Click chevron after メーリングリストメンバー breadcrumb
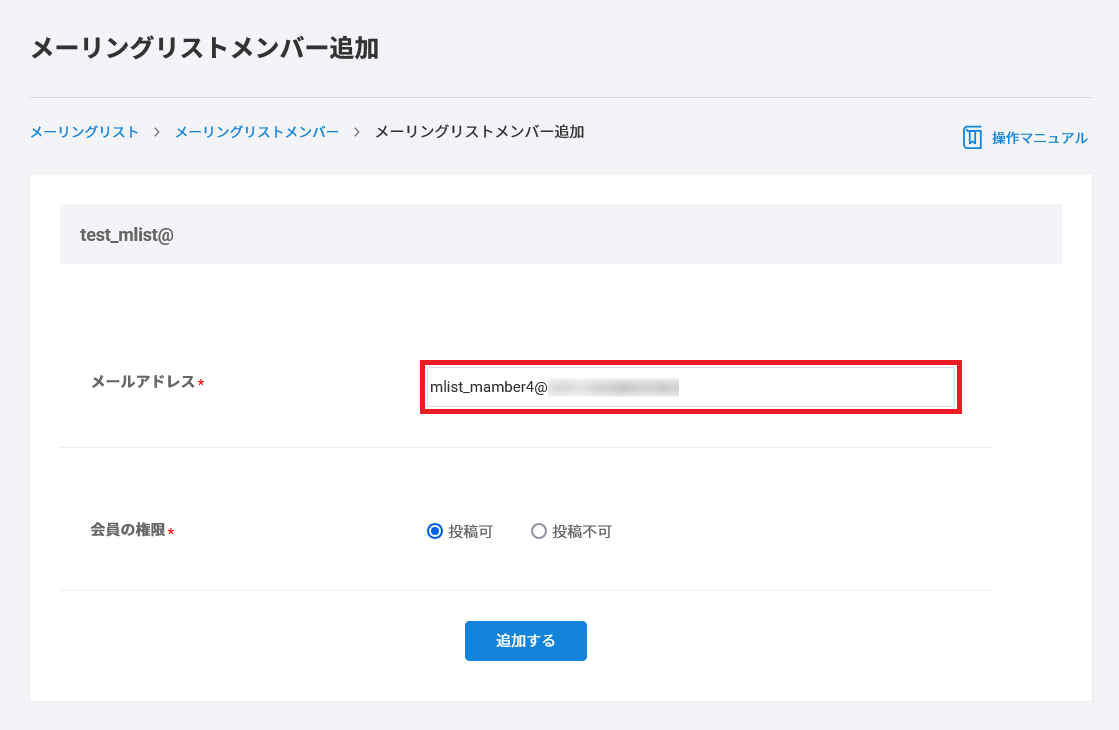 point(357,132)
